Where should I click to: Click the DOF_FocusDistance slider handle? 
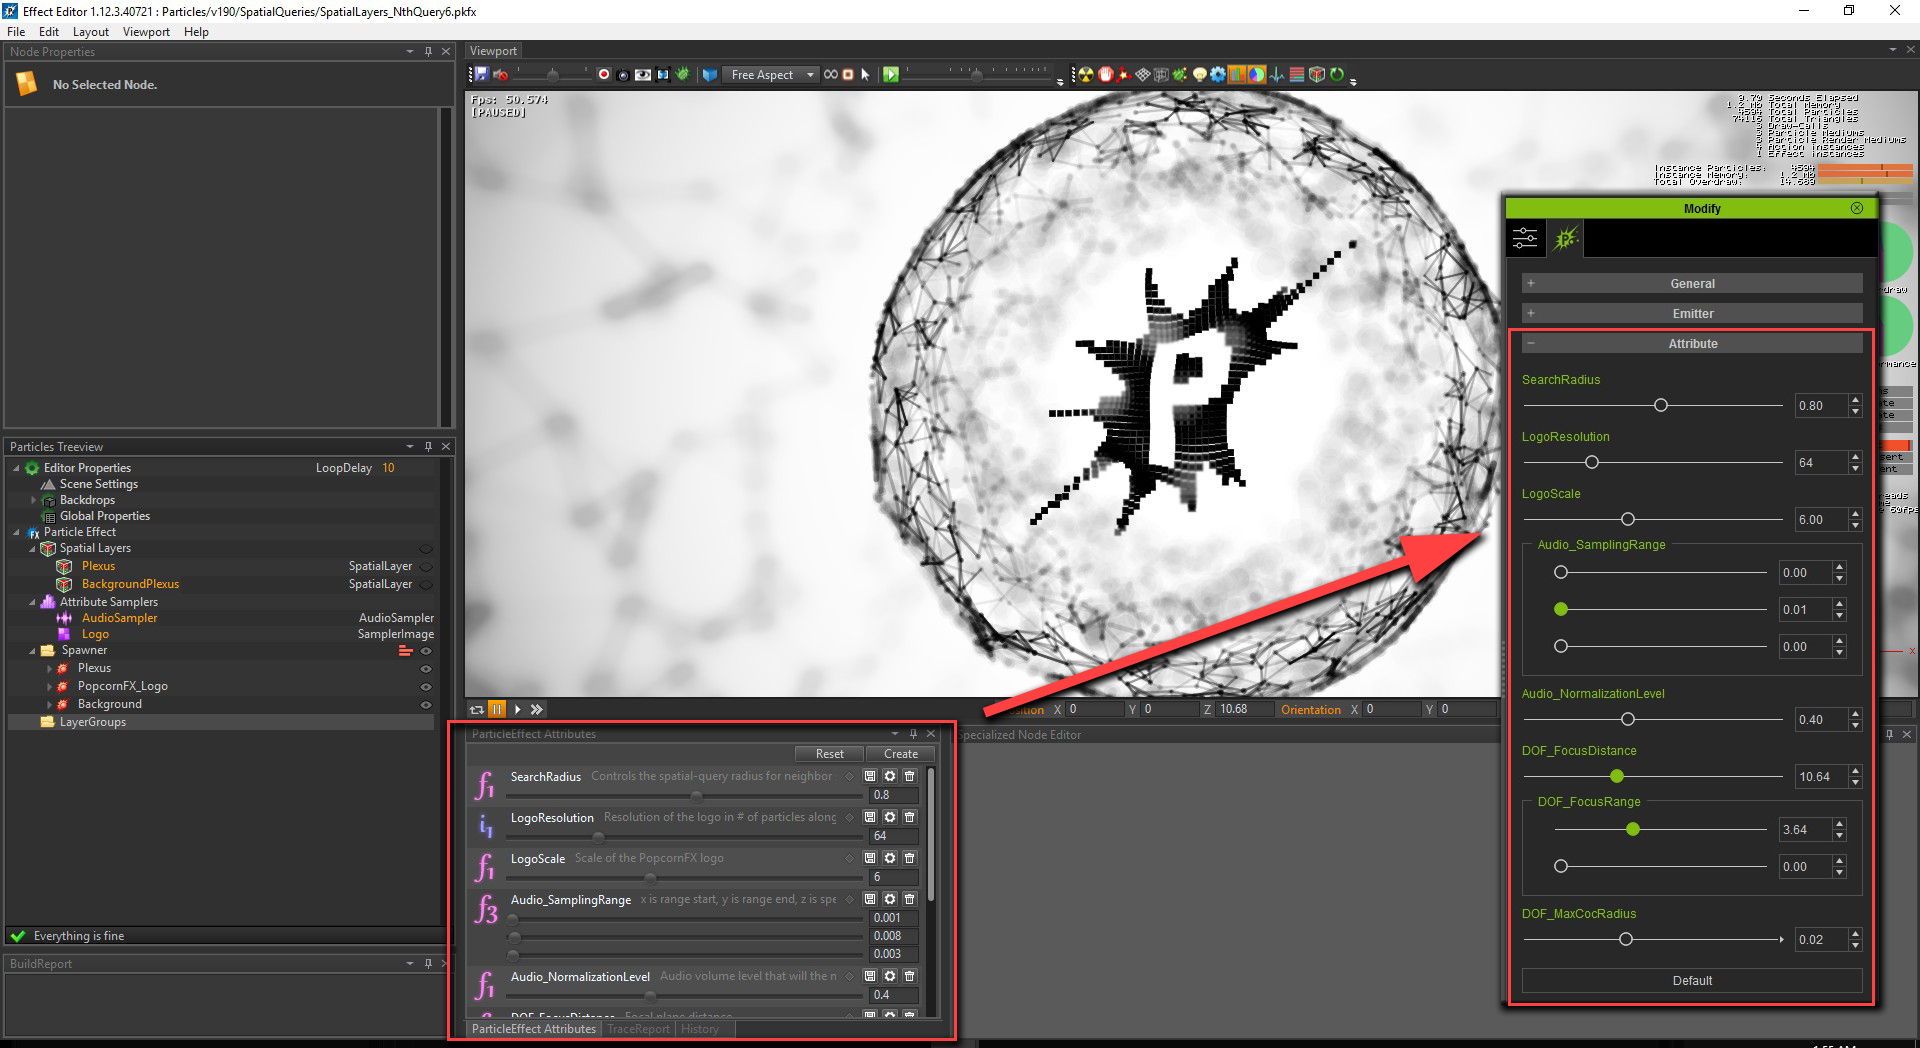pos(1617,777)
